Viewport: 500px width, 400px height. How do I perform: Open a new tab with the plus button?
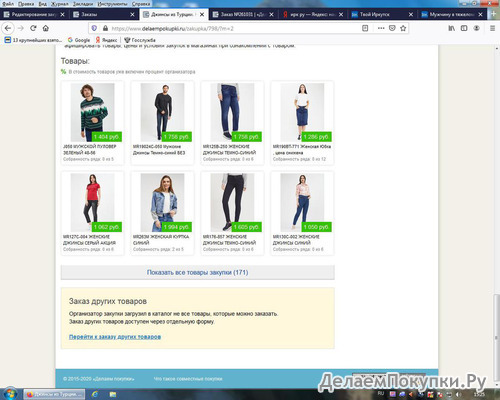494,14
